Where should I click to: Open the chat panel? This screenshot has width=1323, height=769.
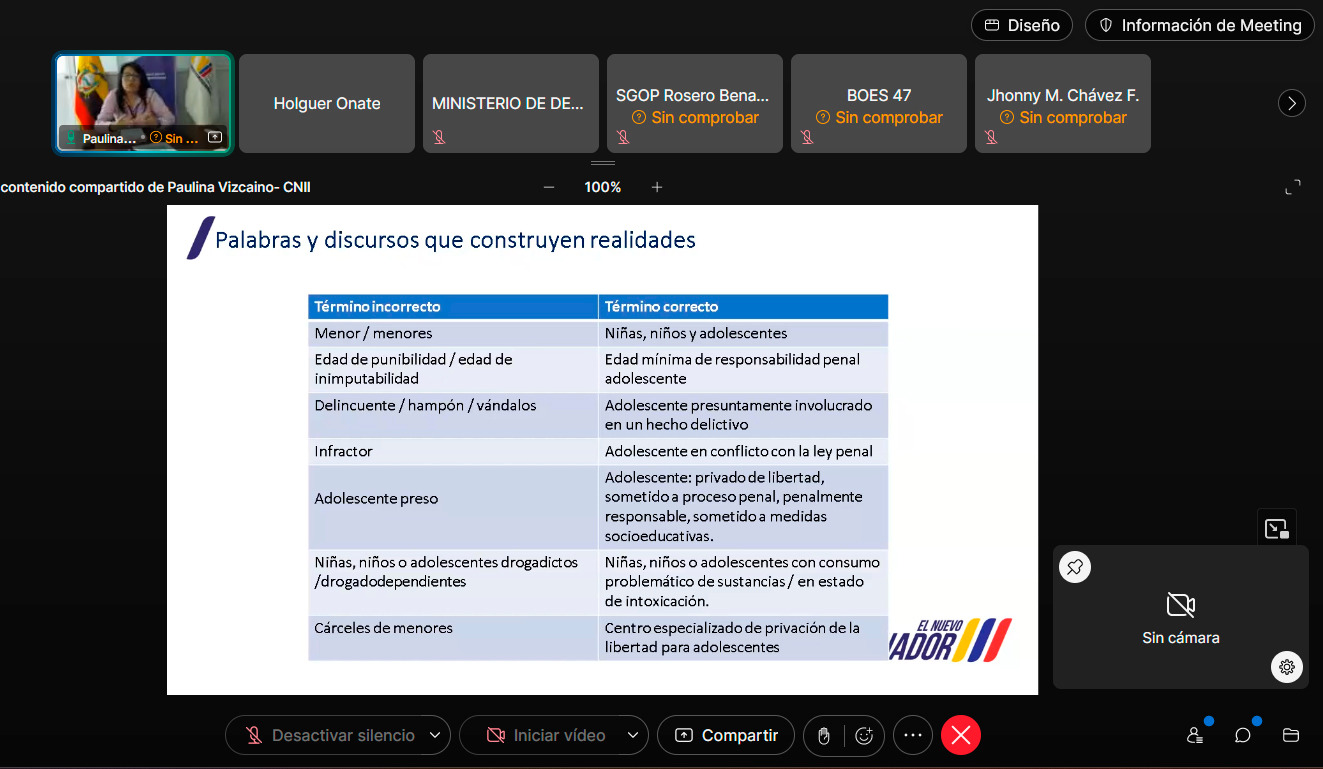[1243, 735]
